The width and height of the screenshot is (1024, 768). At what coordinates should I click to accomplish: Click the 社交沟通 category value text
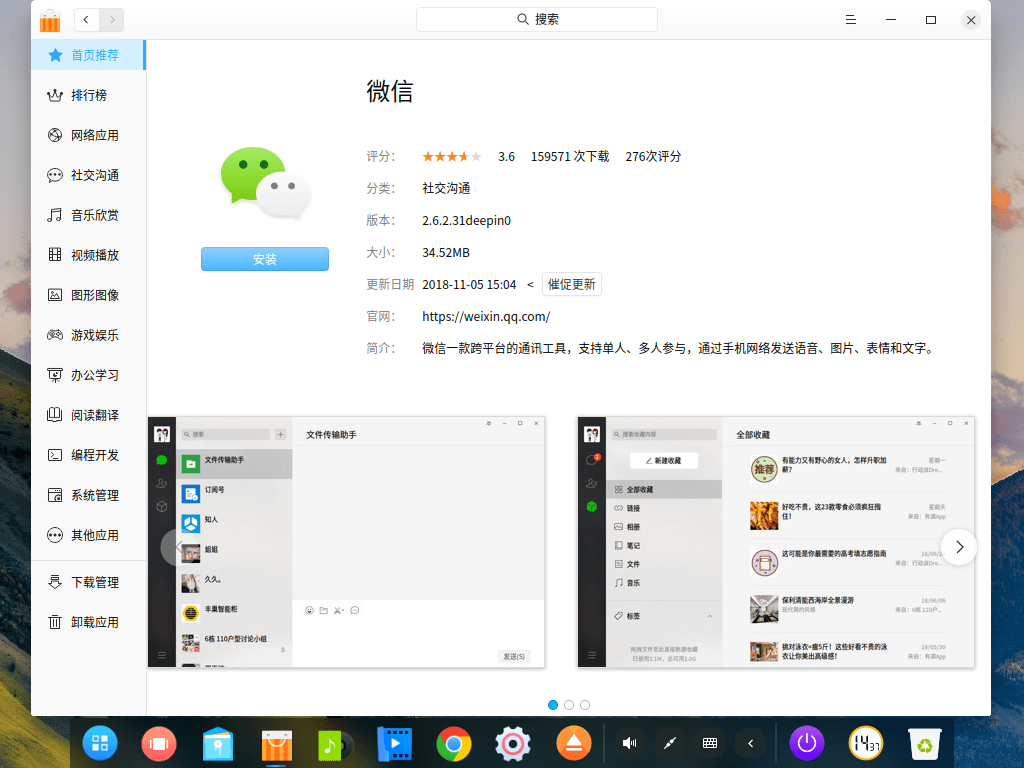(446, 189)
